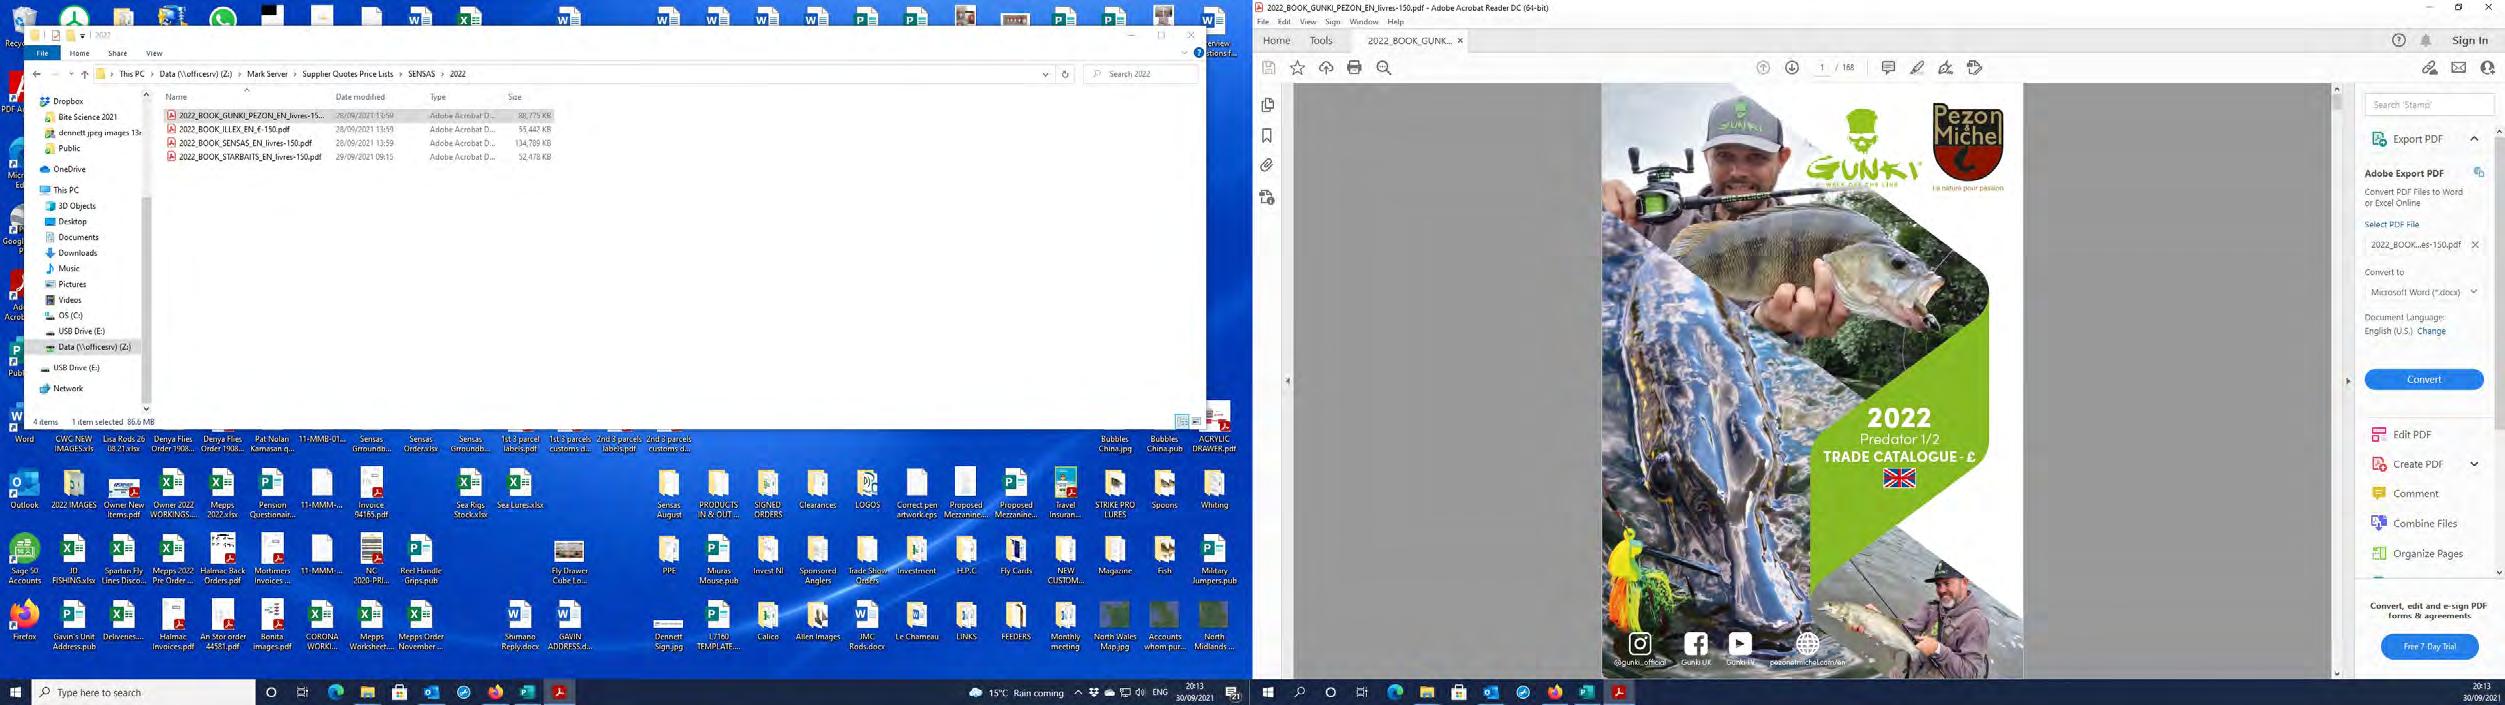Viewport: 2505px width, 705px height.
Task: Remove the selected PDF file with the X
Action: 2475,245
